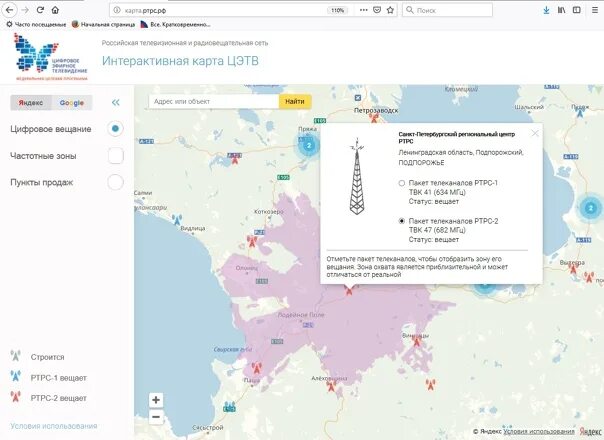Click the Интерактивная карта ЦЭТВ heading
The height and width of the screenshot is (440, 604).
(x=180, y=61)
